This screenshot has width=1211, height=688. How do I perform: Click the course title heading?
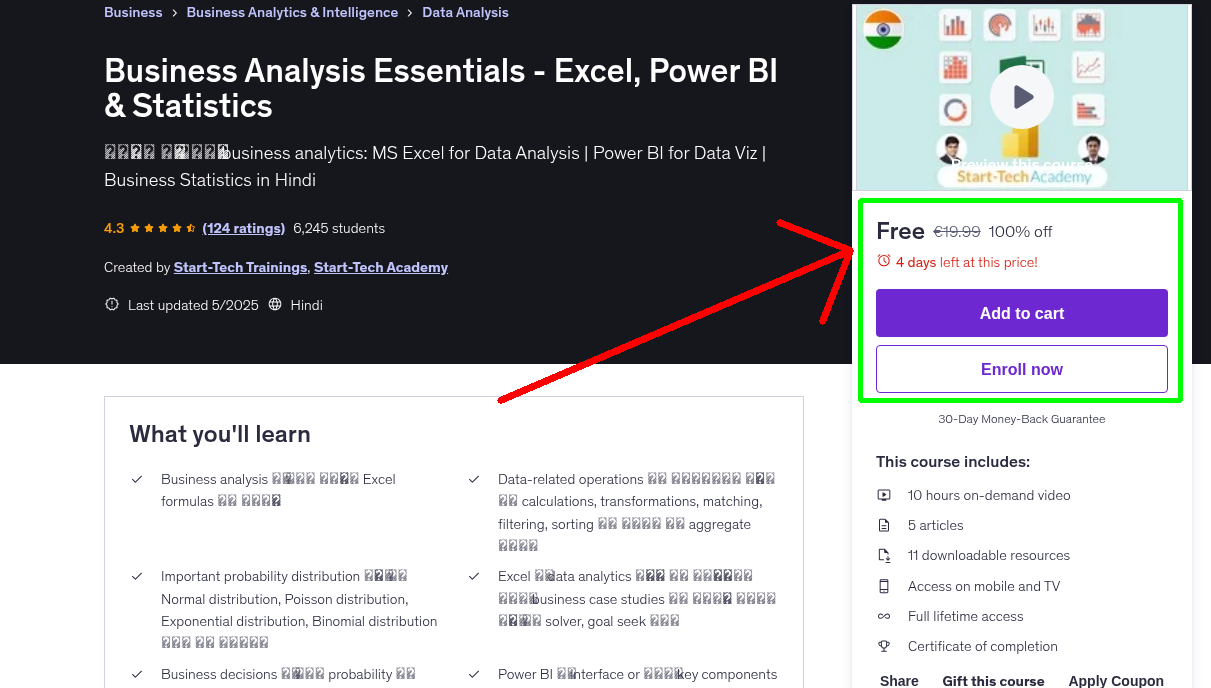(441, 88)
